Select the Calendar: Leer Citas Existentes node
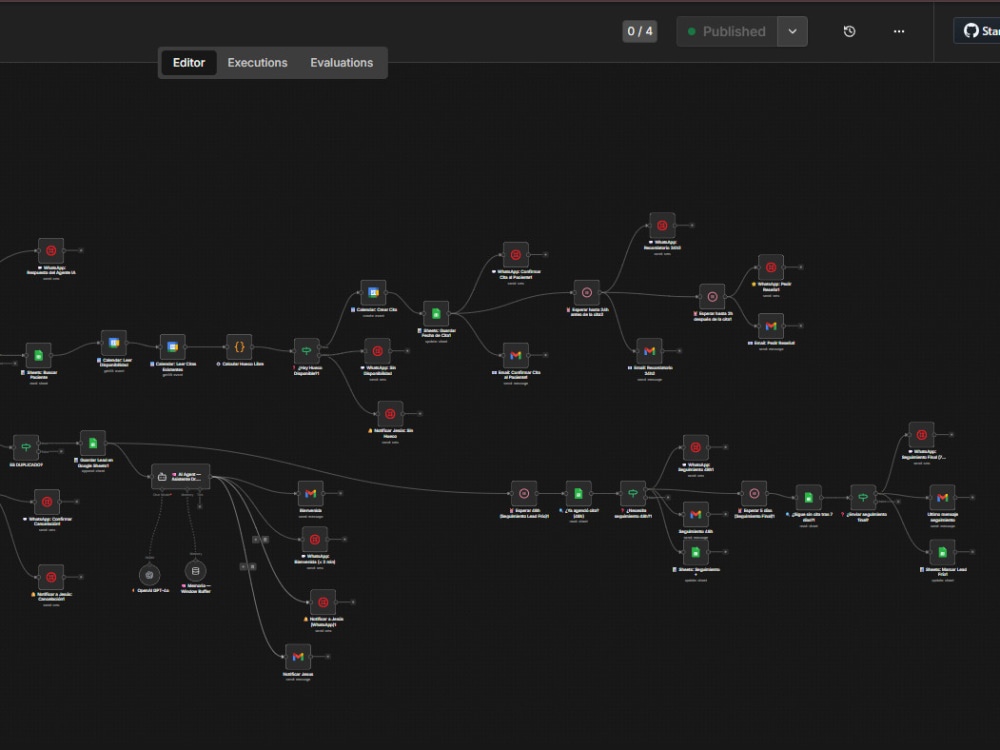 (x=172, y=347)
